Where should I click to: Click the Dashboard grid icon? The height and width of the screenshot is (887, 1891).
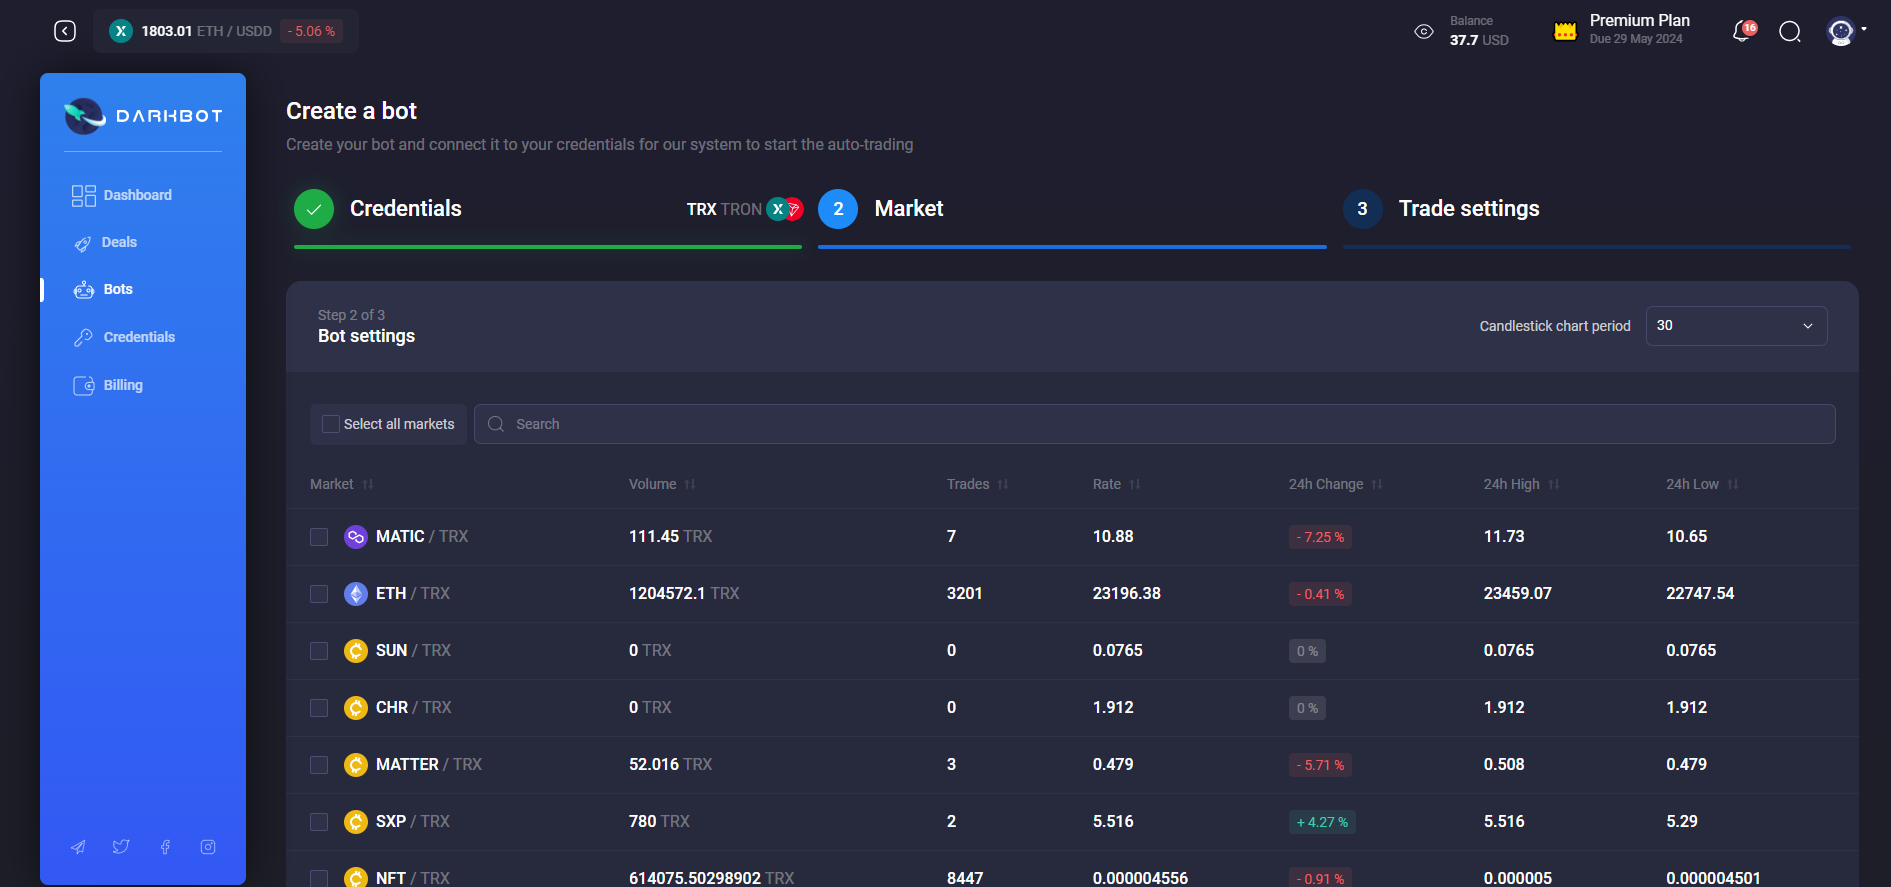[84, 195]
